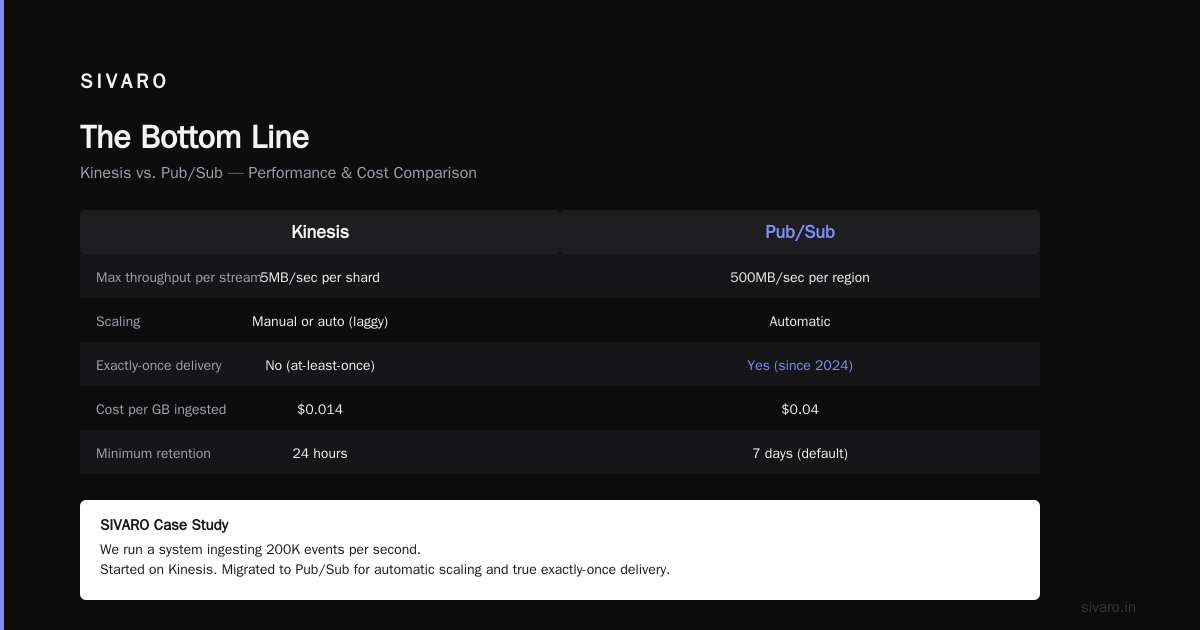This screenshot has width=1200, height=630.
Task: Open the sivaro.in website link
Action: 1108,607
